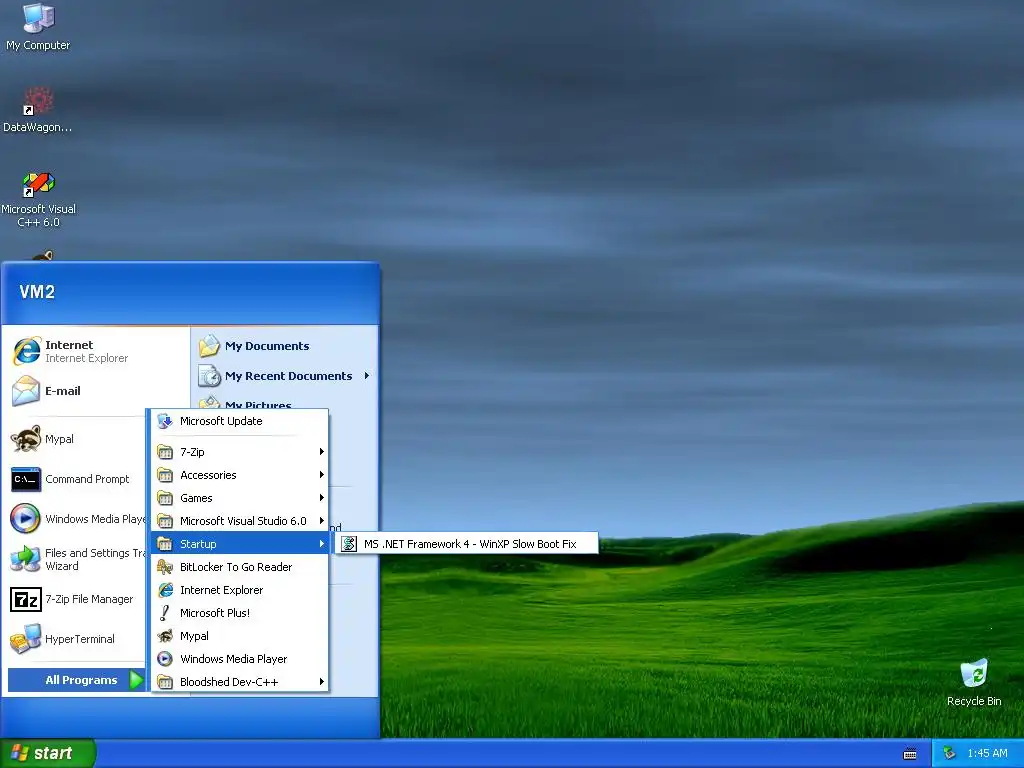Click the My Recent Documents icon
The image size is (1024, 768).
point(210,376)
